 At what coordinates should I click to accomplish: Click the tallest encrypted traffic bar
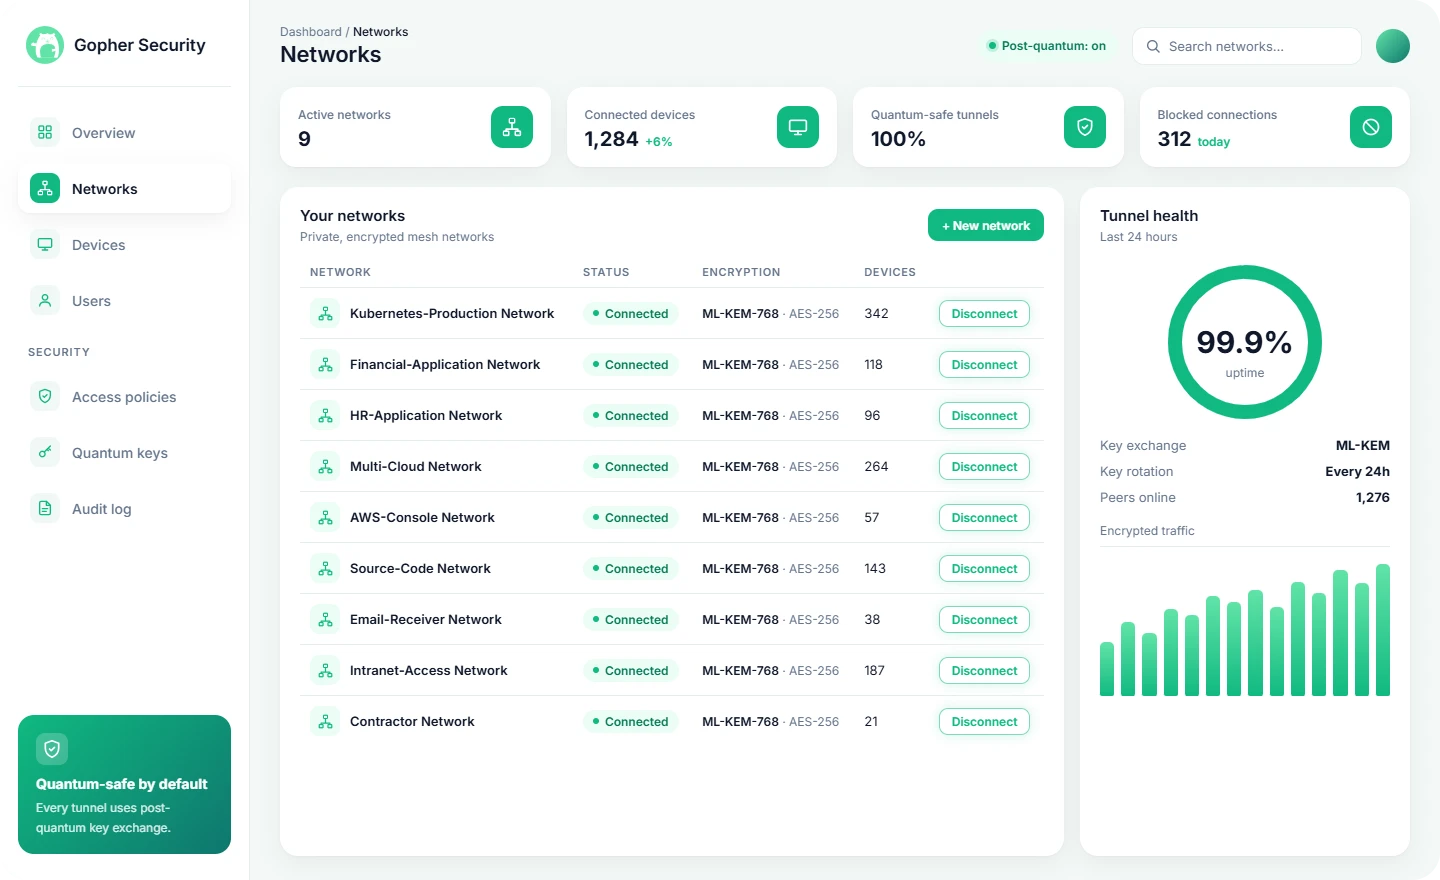click(1383, 630)
